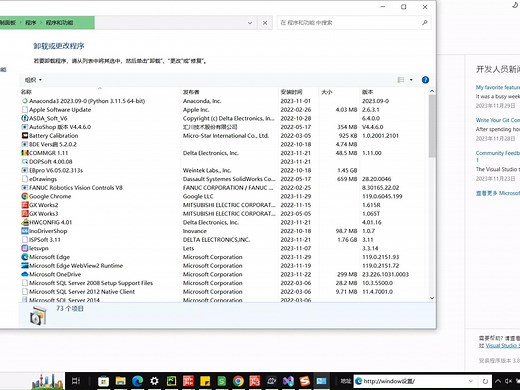
Task: Select Microsoft SQL Server 2012 Native Client
Action: pos(224,291)
